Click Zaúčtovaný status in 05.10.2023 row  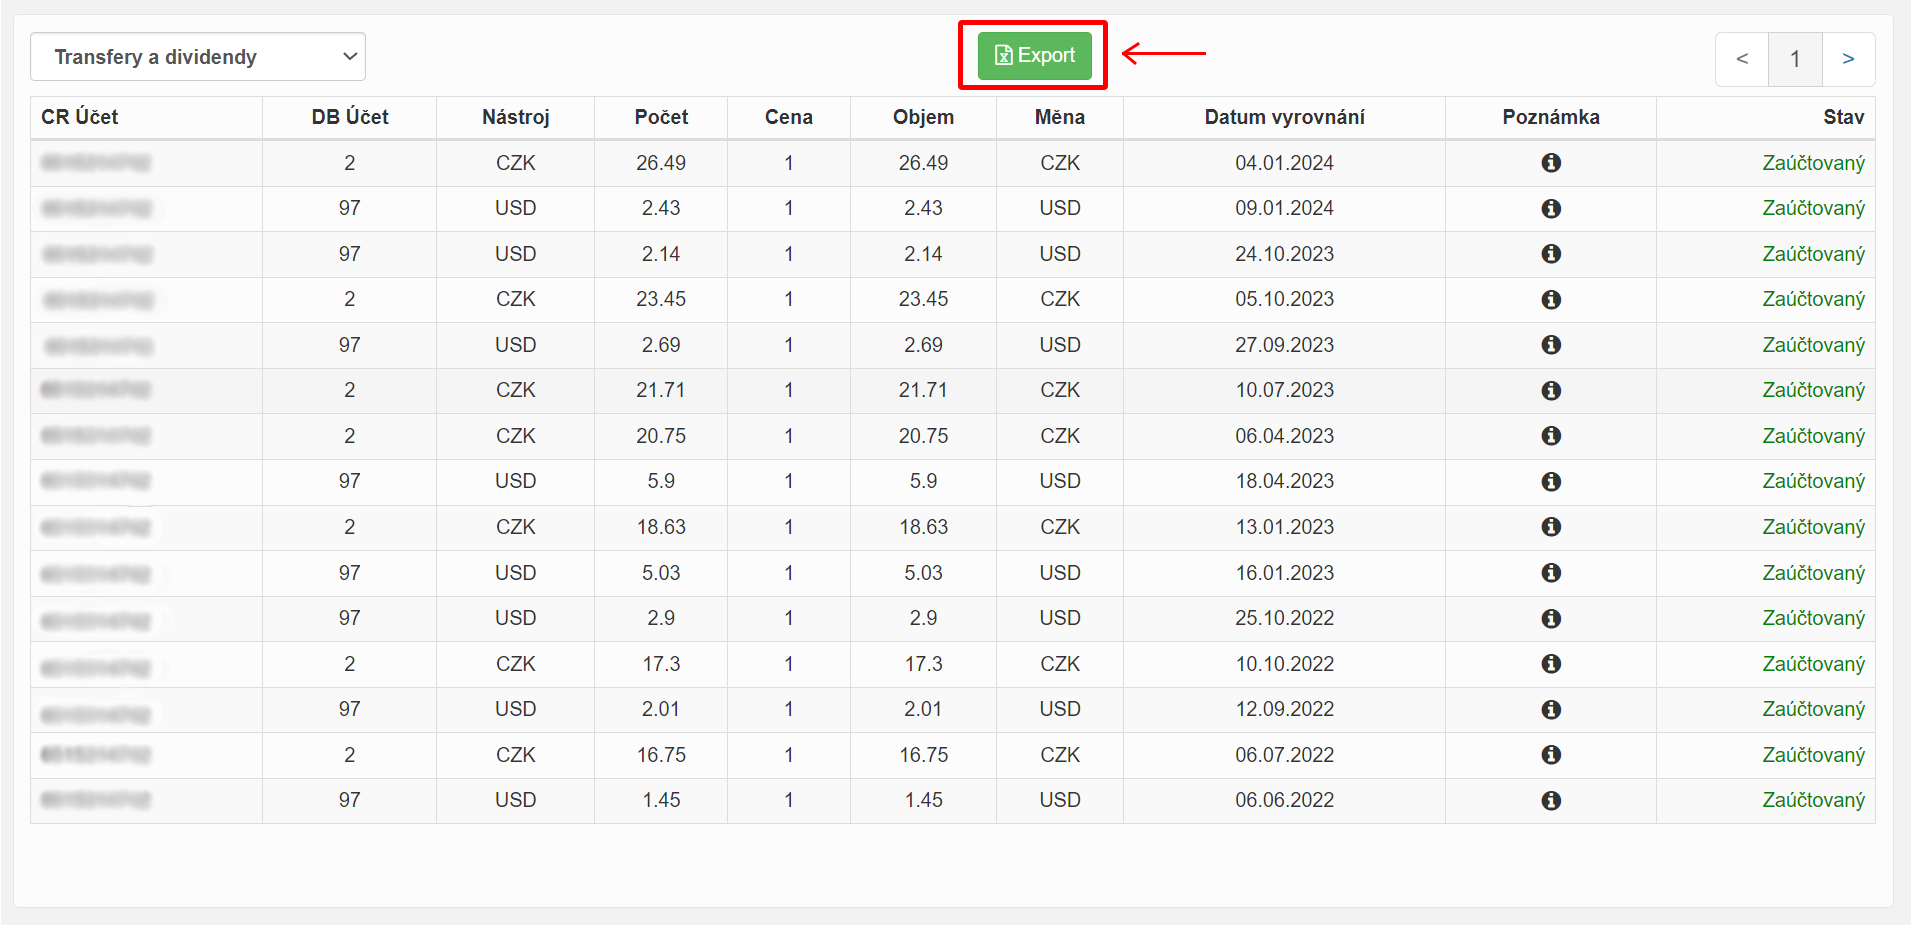(x=1814, y=299)
